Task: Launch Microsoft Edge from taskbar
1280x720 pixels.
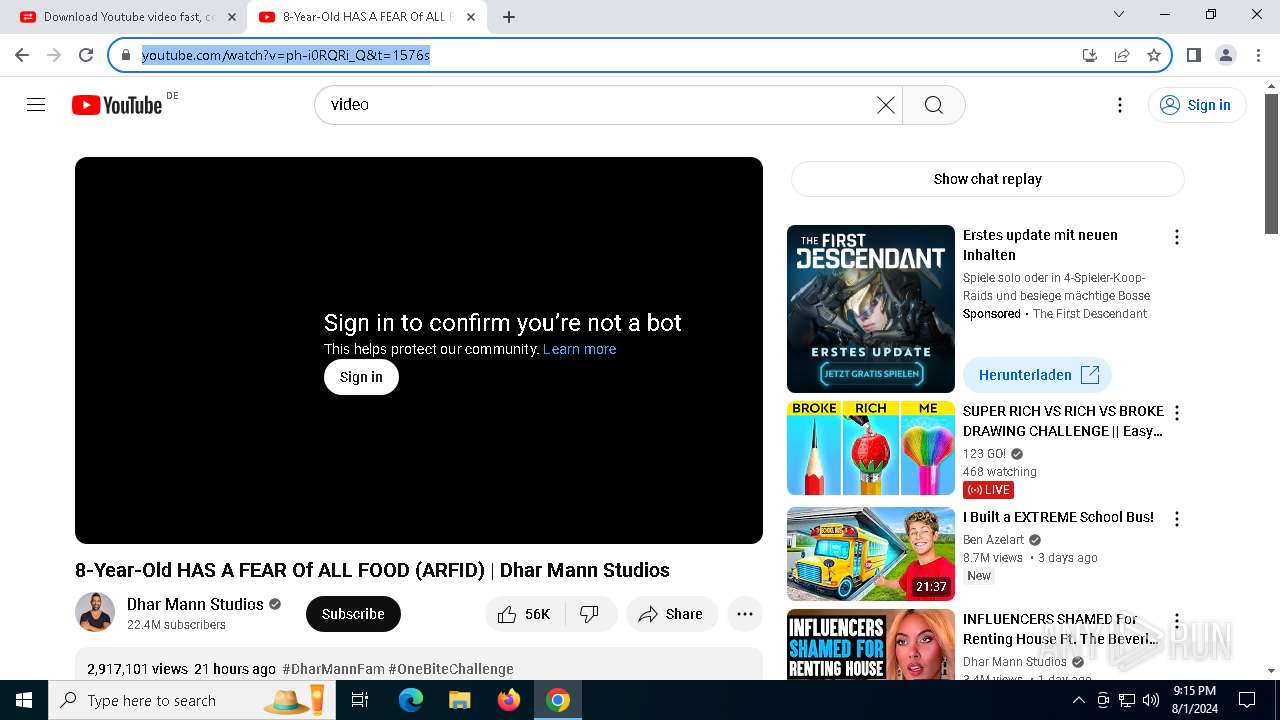Action: pyautogui.click(x=411, y=700)
